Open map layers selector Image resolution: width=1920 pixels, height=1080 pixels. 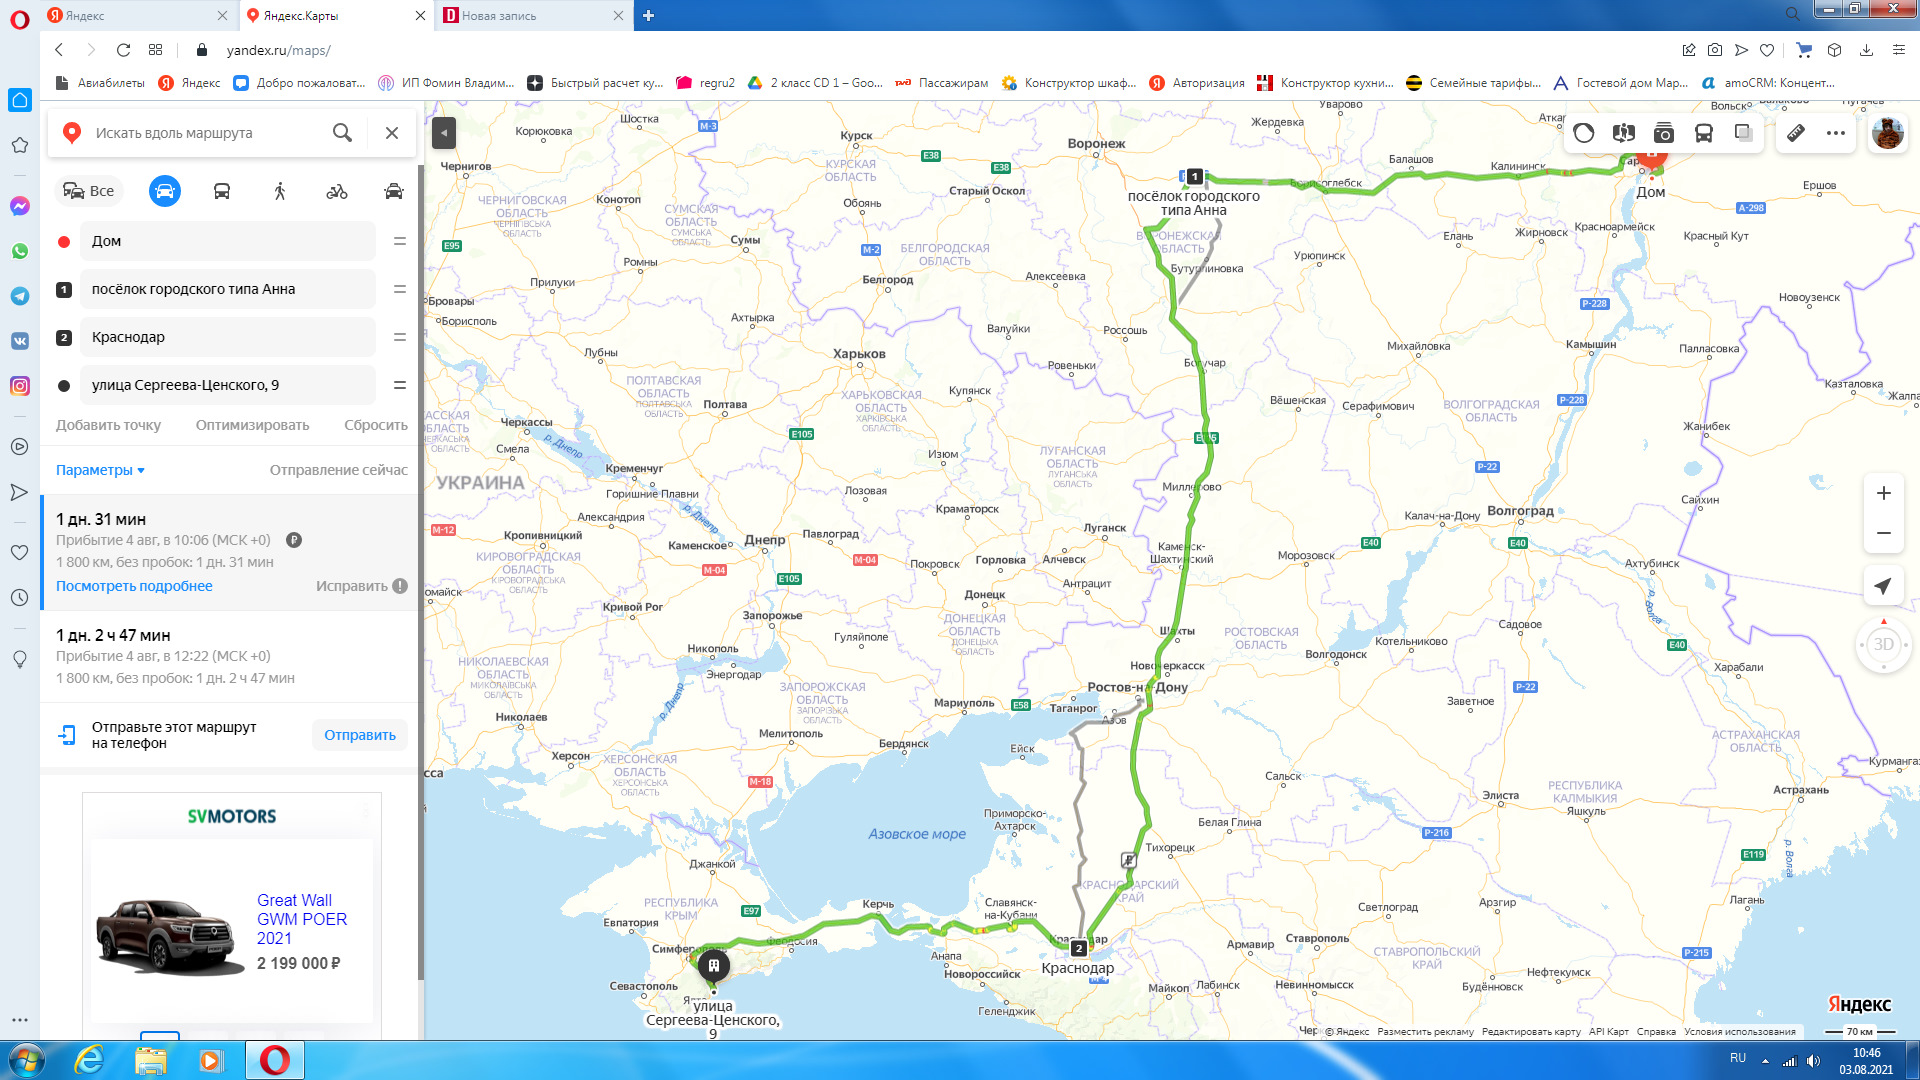point(1744,133)
